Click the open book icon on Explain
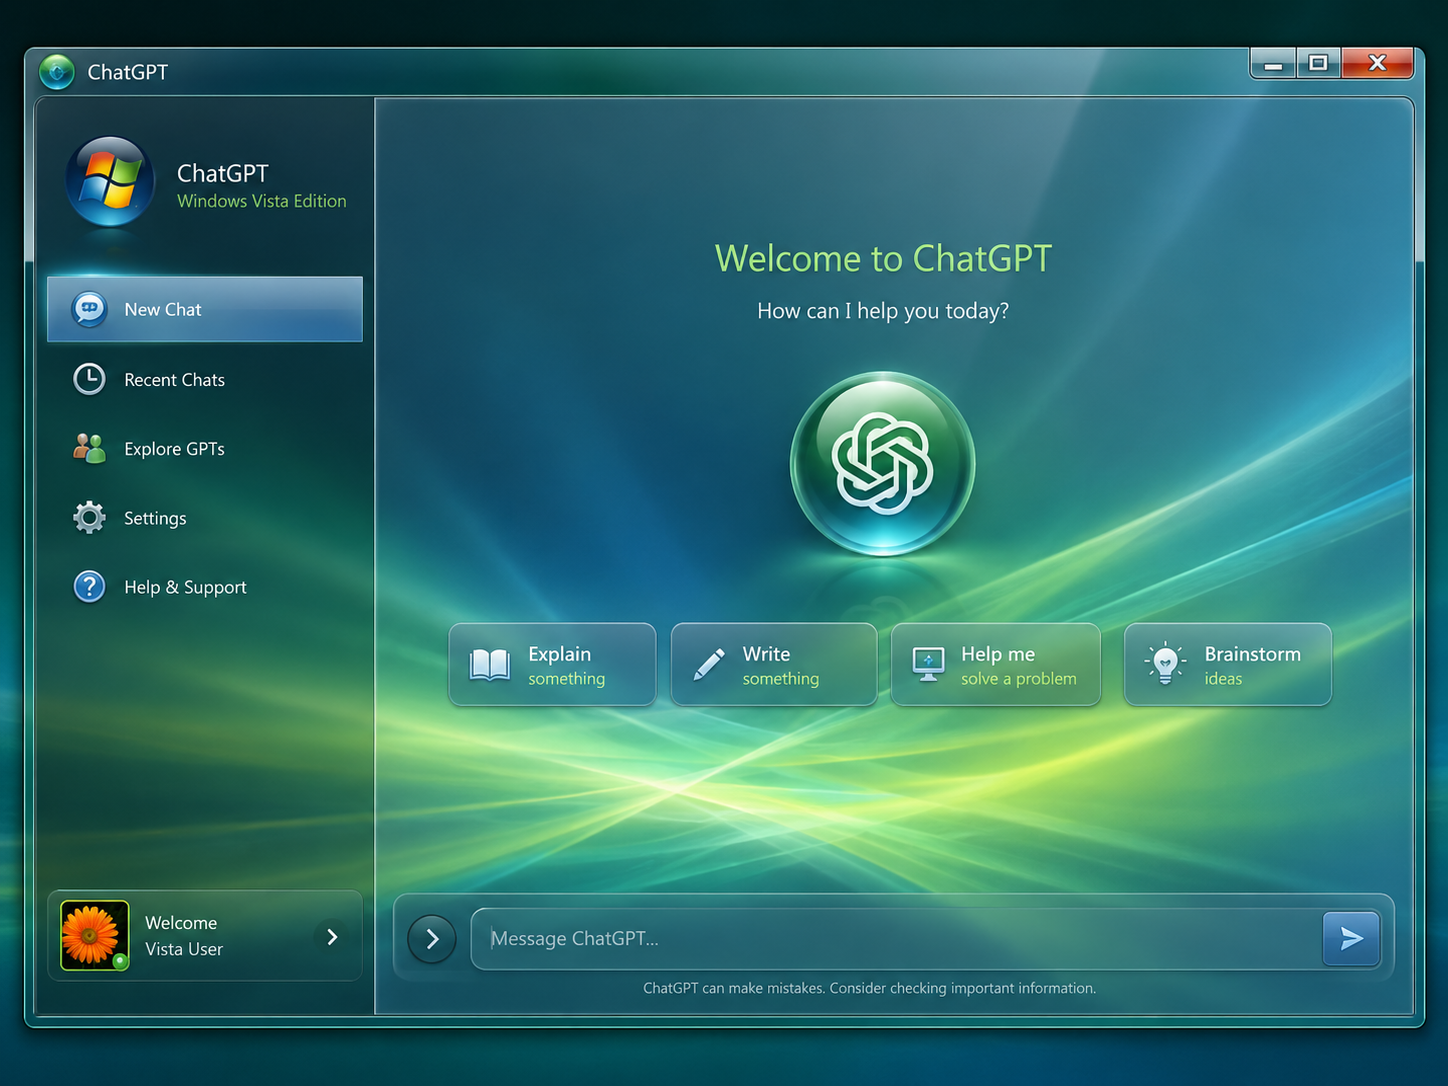Viewport: 1448px width, 1086px height. click(x=490, y=665)
